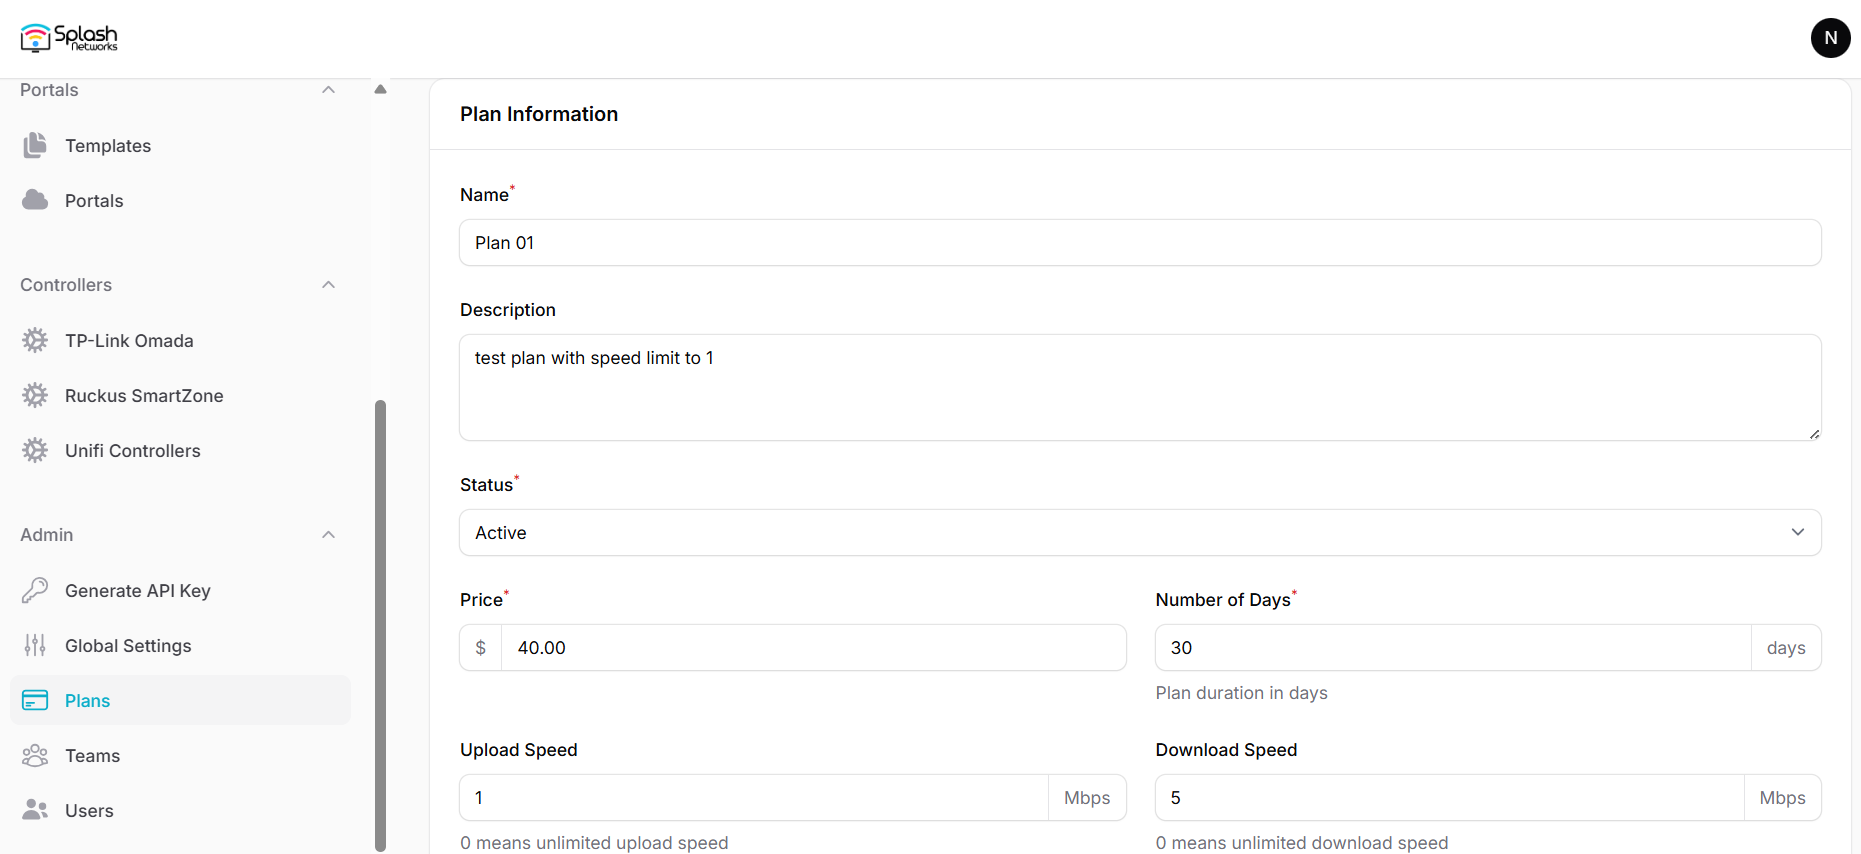Open the N user avatar menu

coord(1830,38)
